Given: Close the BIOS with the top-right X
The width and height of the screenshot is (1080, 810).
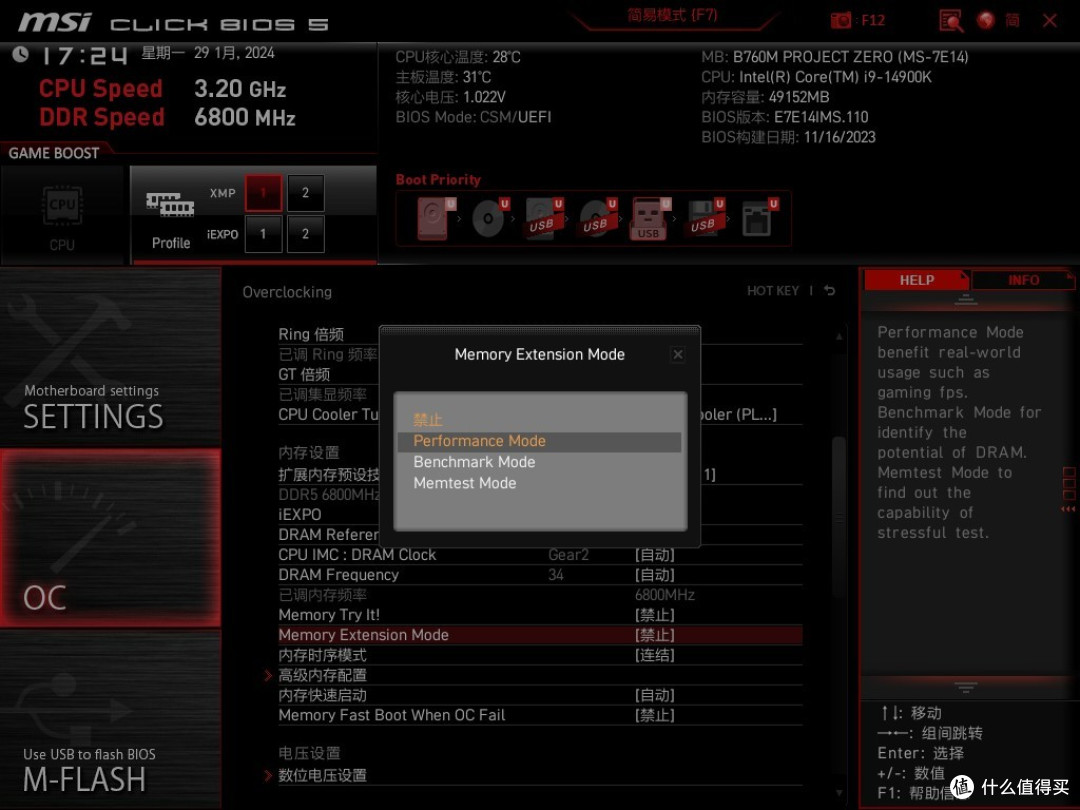Looking at the screenshot, I should pos(1050,21).
